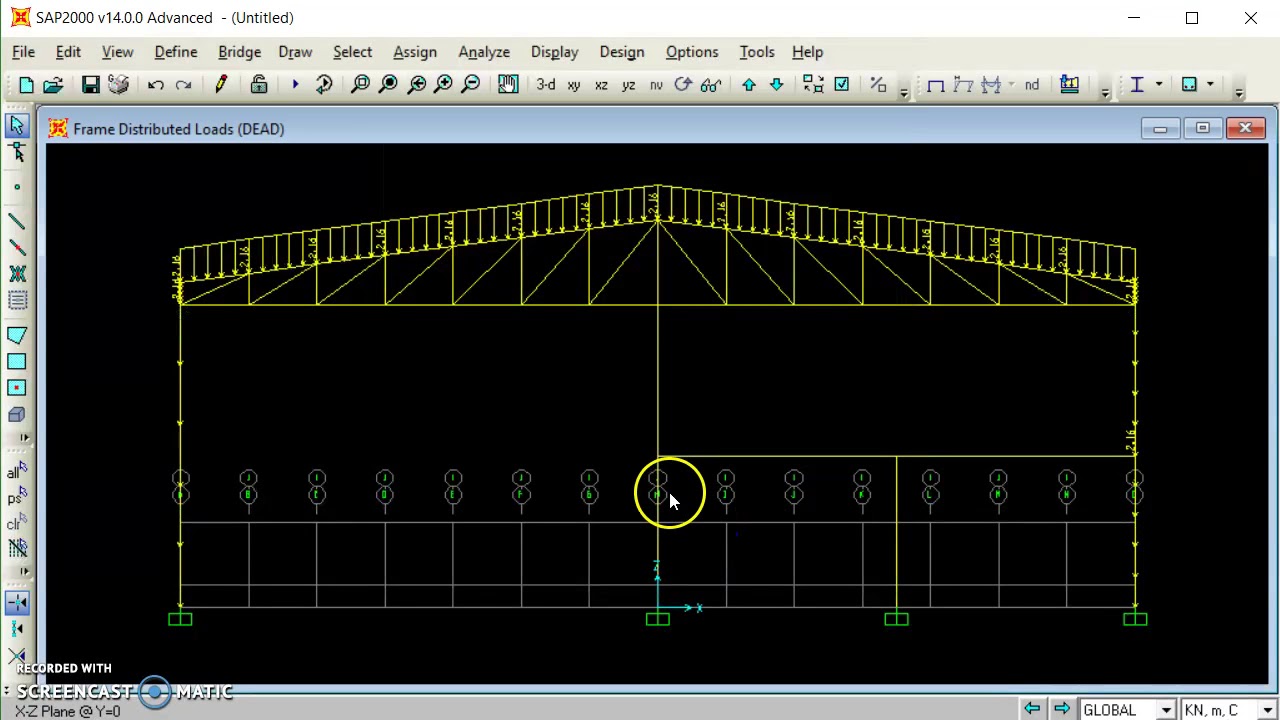Save the model with floppy disk icon
Screen dimensions: 1280x720
[90, 85]
